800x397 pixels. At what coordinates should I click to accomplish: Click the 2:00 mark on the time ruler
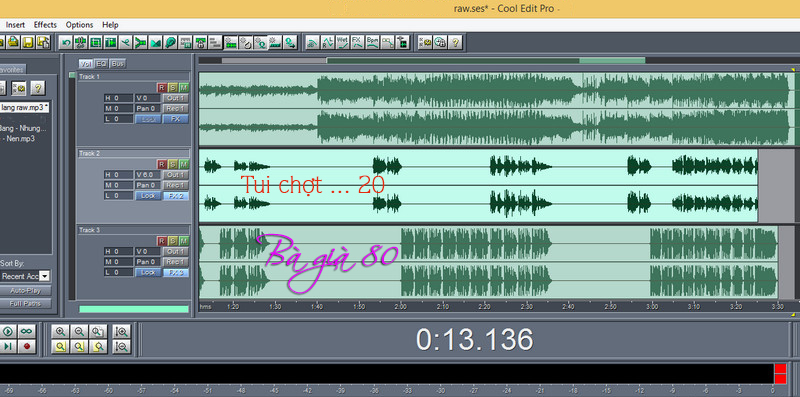pyautogui.click(x=401, y=307)
